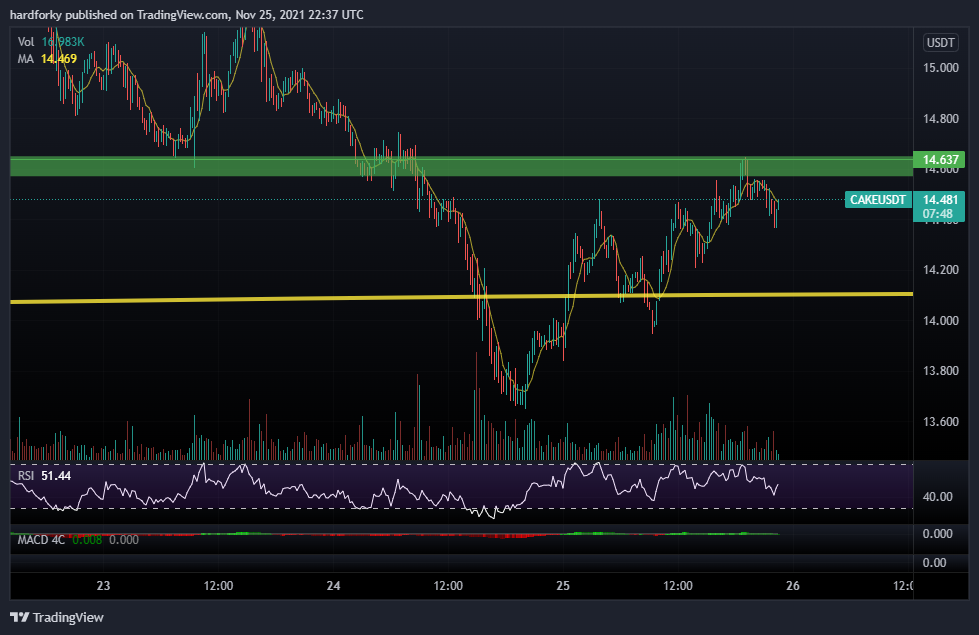Click the 15.000 price axis label

pyautogui.click(x=940, y=68)
